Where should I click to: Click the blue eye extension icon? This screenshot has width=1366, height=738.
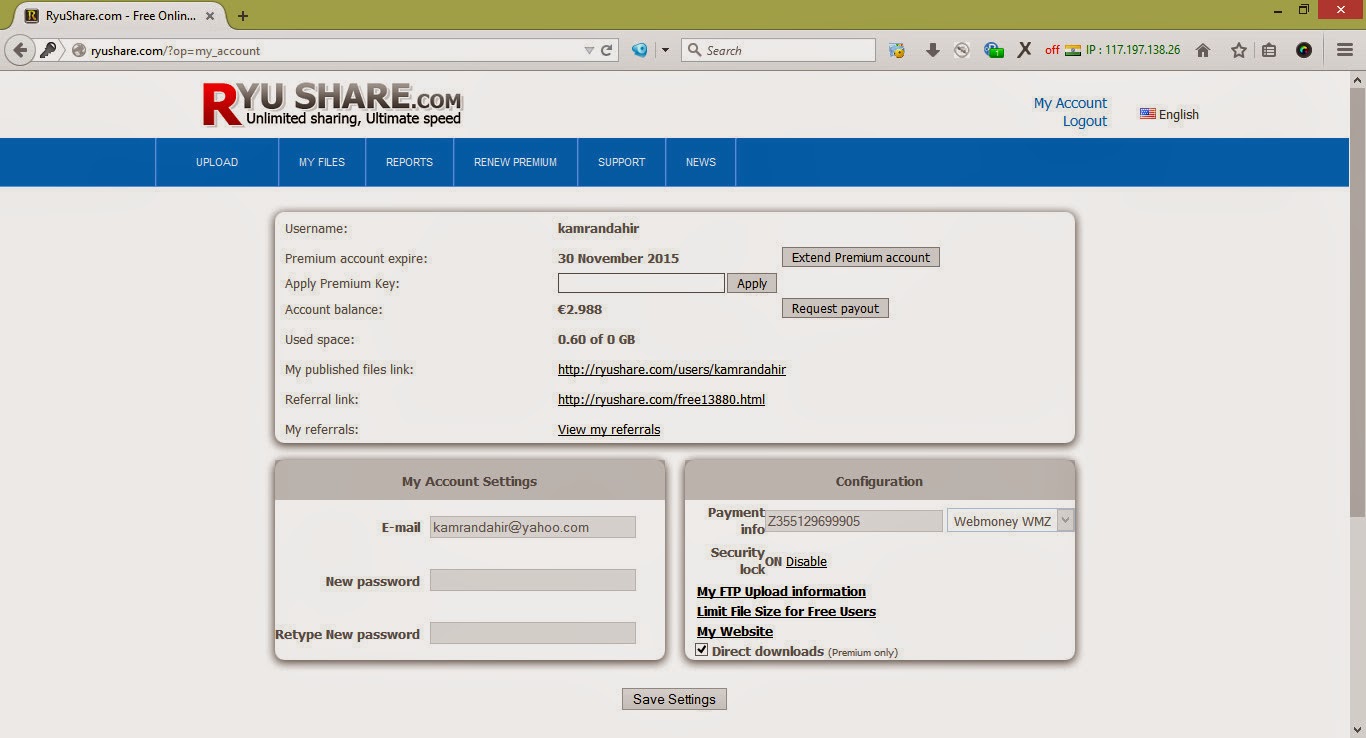point(639,50)
